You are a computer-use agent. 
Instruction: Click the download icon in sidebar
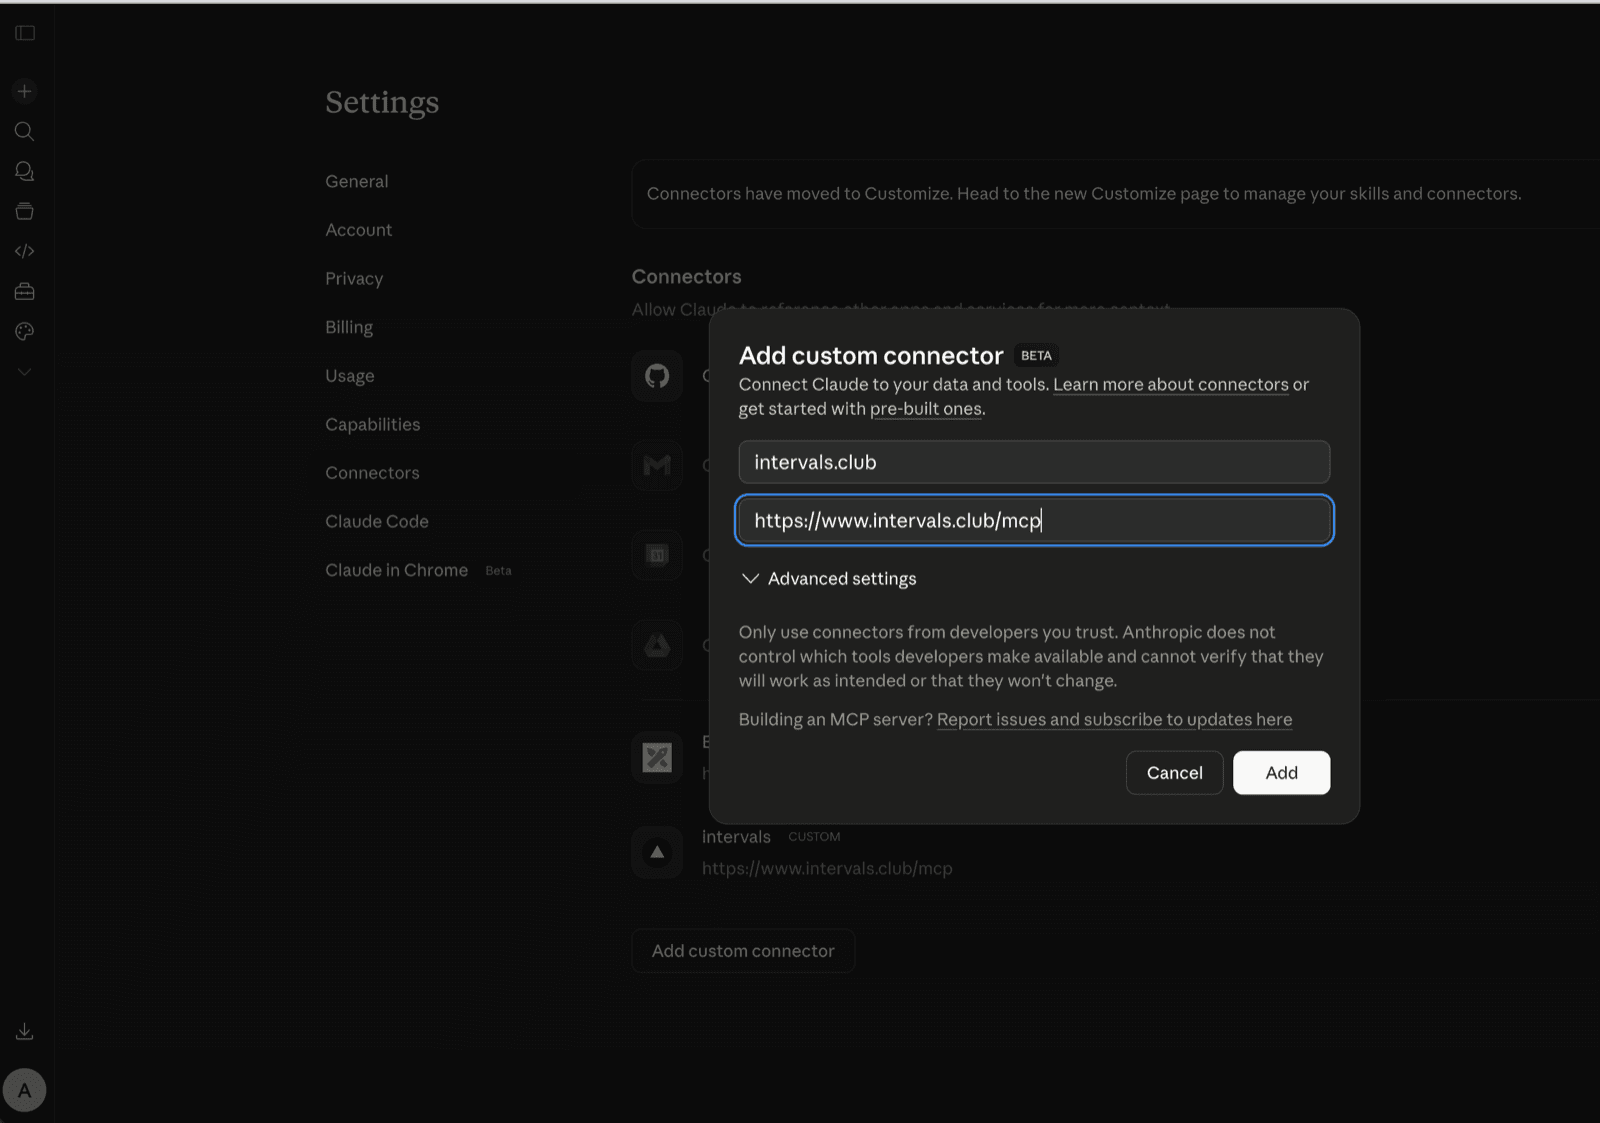(25, 1031)
